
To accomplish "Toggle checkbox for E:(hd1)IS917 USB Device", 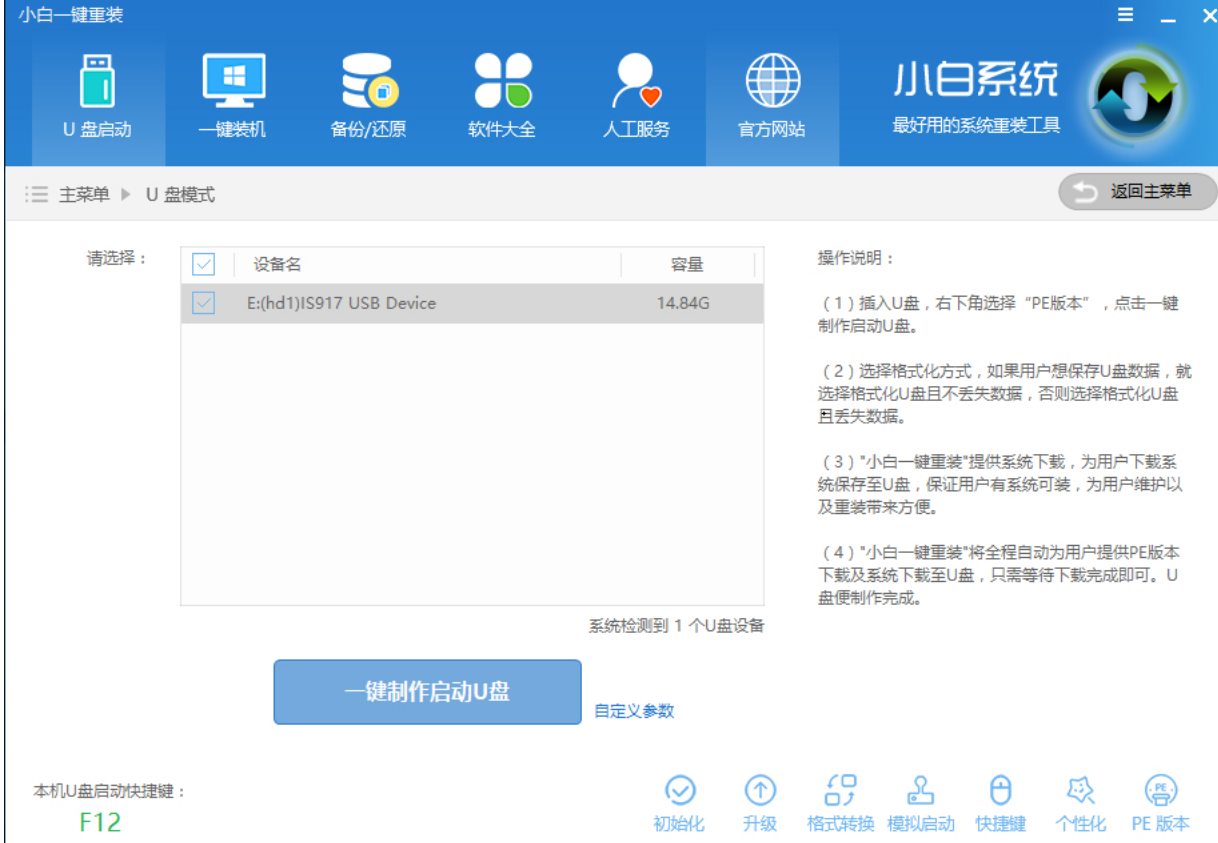I will 204,303.
